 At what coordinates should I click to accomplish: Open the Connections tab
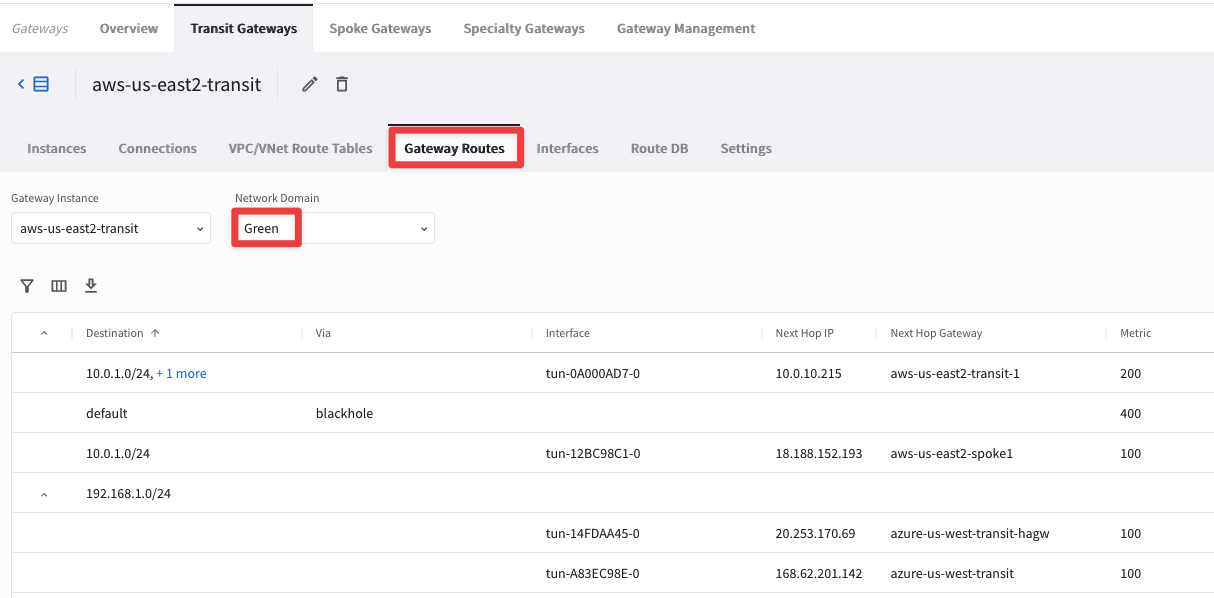coord(157,148)
